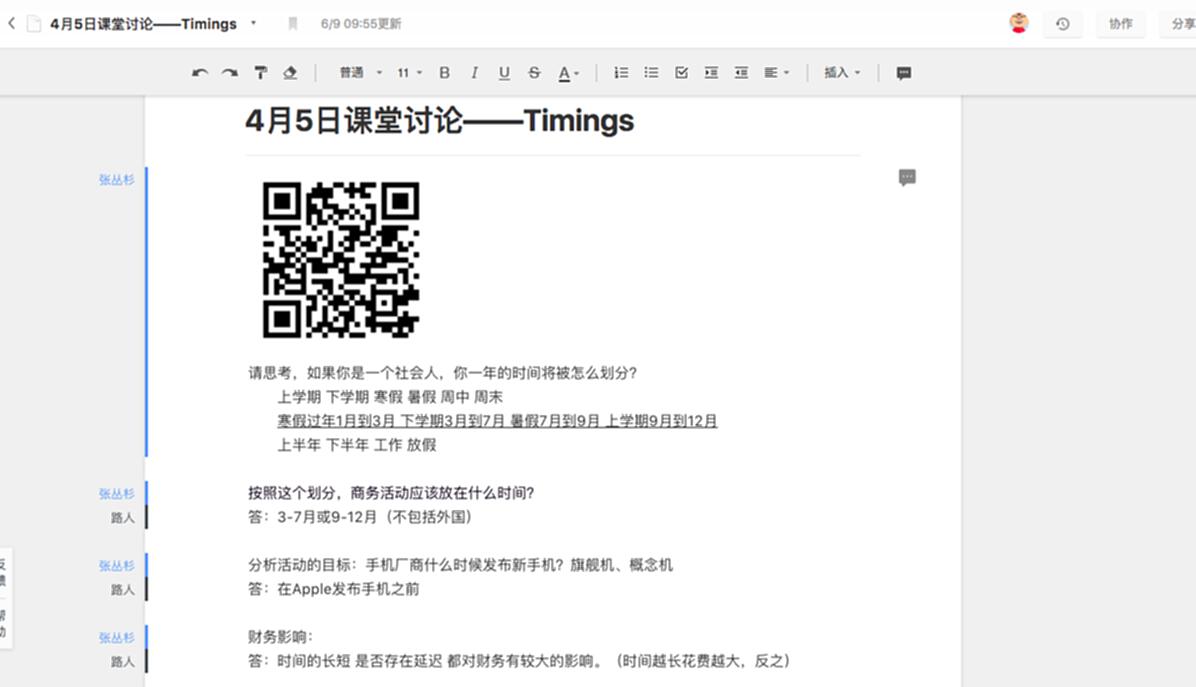Click the clear formatting eraser icon
This screenshot has height=687, width=1196.
[x=290, y=72]
